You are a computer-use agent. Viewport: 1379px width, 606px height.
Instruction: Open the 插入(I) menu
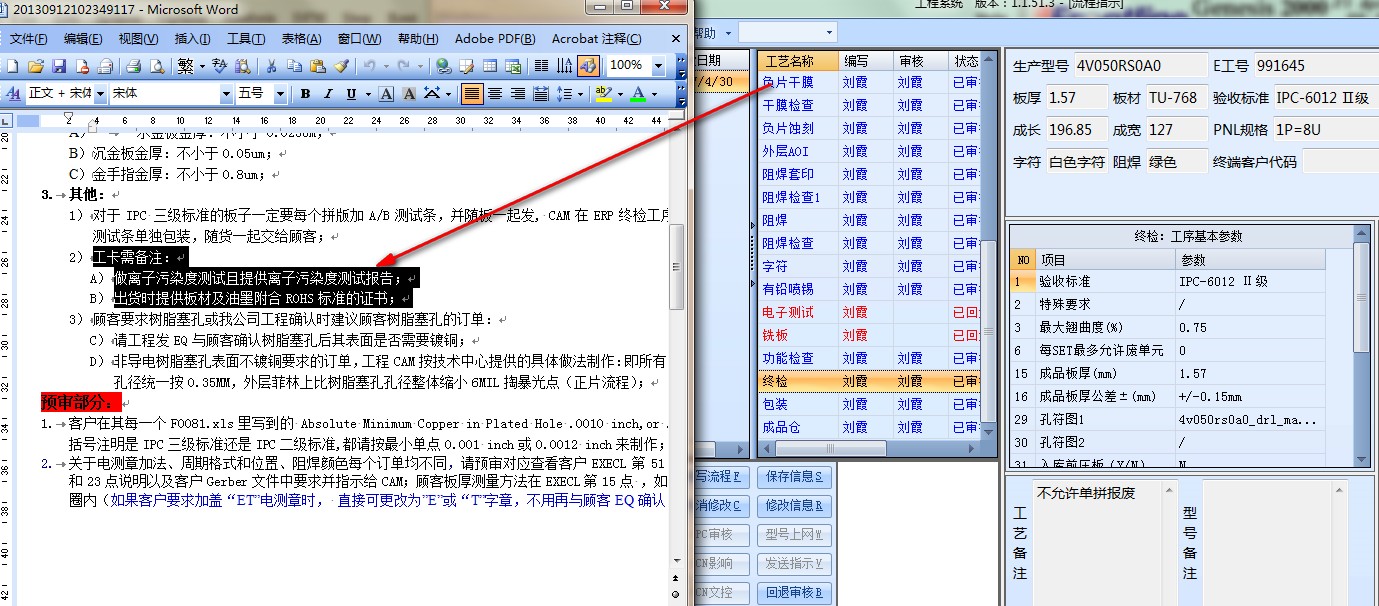pyautogui.click(x=192, y=39)
